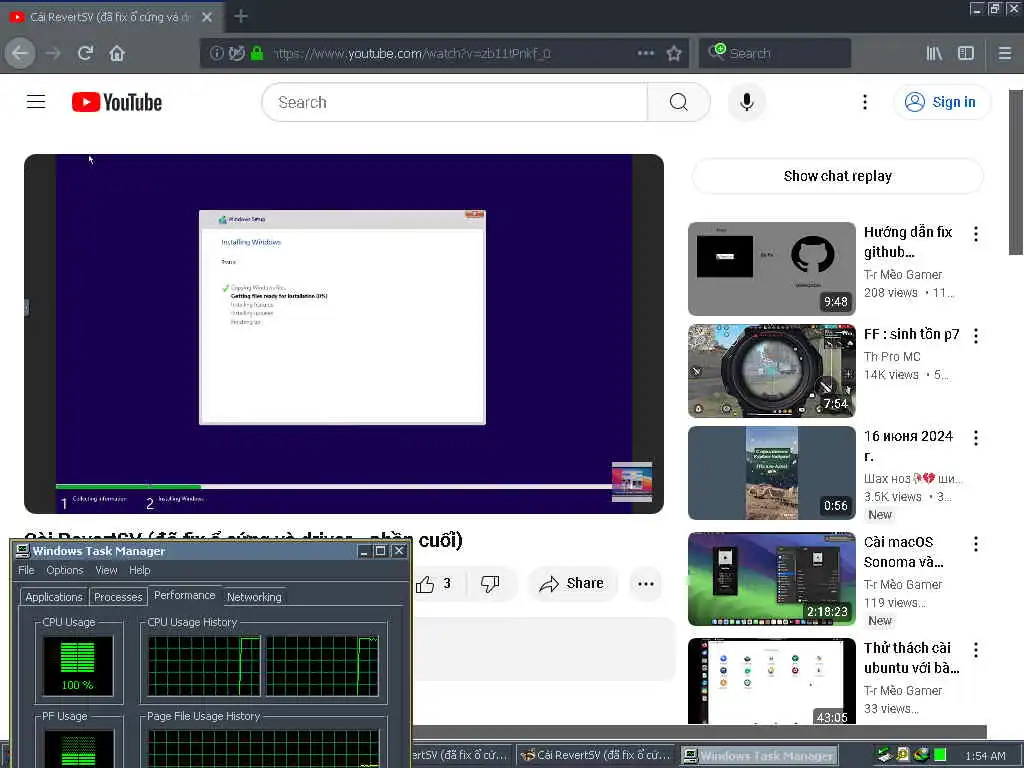Like the video with thumbs up
1024x768 pixels.
click(x=434, y=584)
